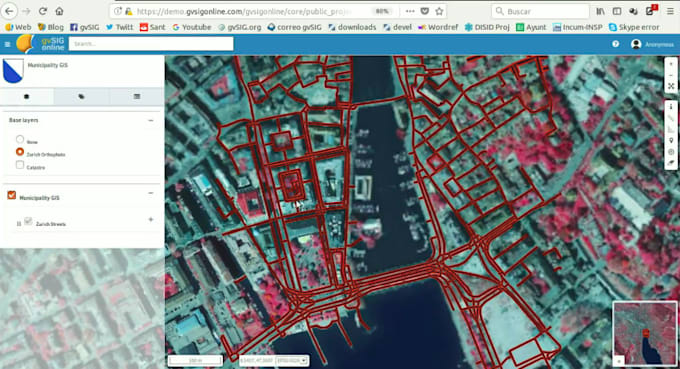The height and width of the screenshot is (369, 680).
Task: Switch to the legend tab
Action: tap(81, 96)
